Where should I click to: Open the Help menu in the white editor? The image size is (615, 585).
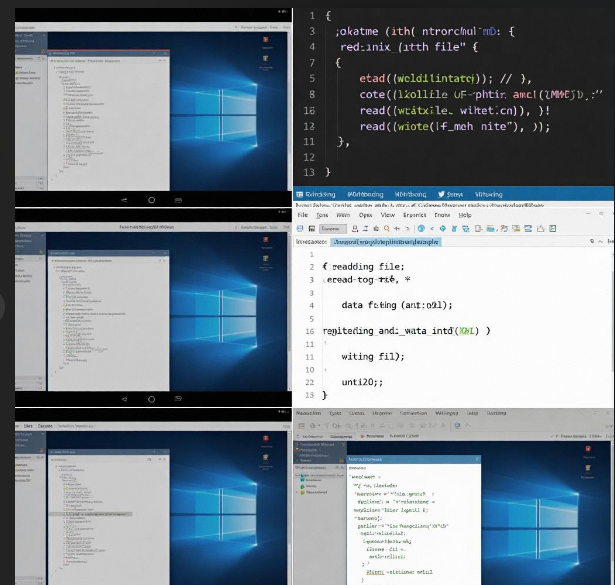[x=465, y=215]
